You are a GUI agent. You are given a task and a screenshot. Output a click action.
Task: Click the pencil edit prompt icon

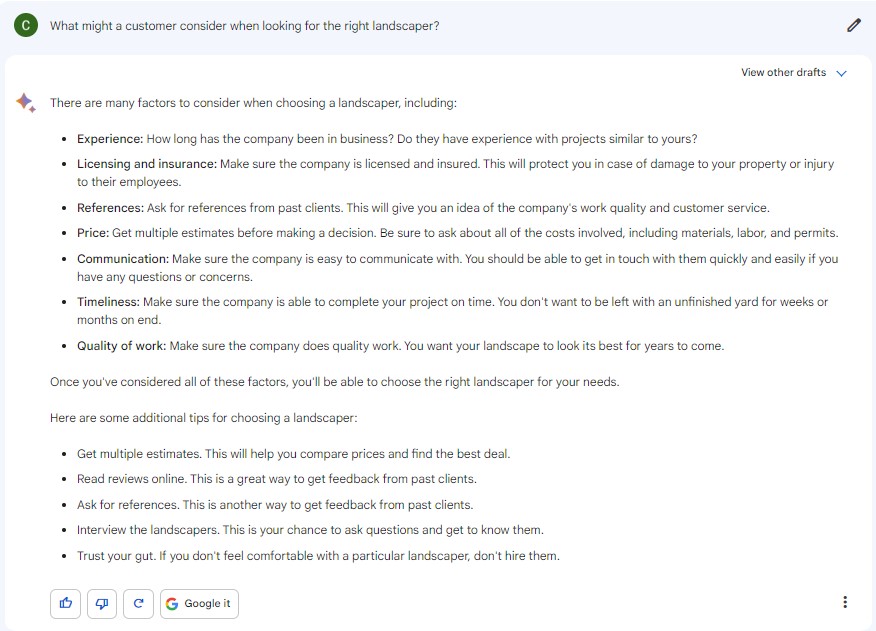coord(853,26)
